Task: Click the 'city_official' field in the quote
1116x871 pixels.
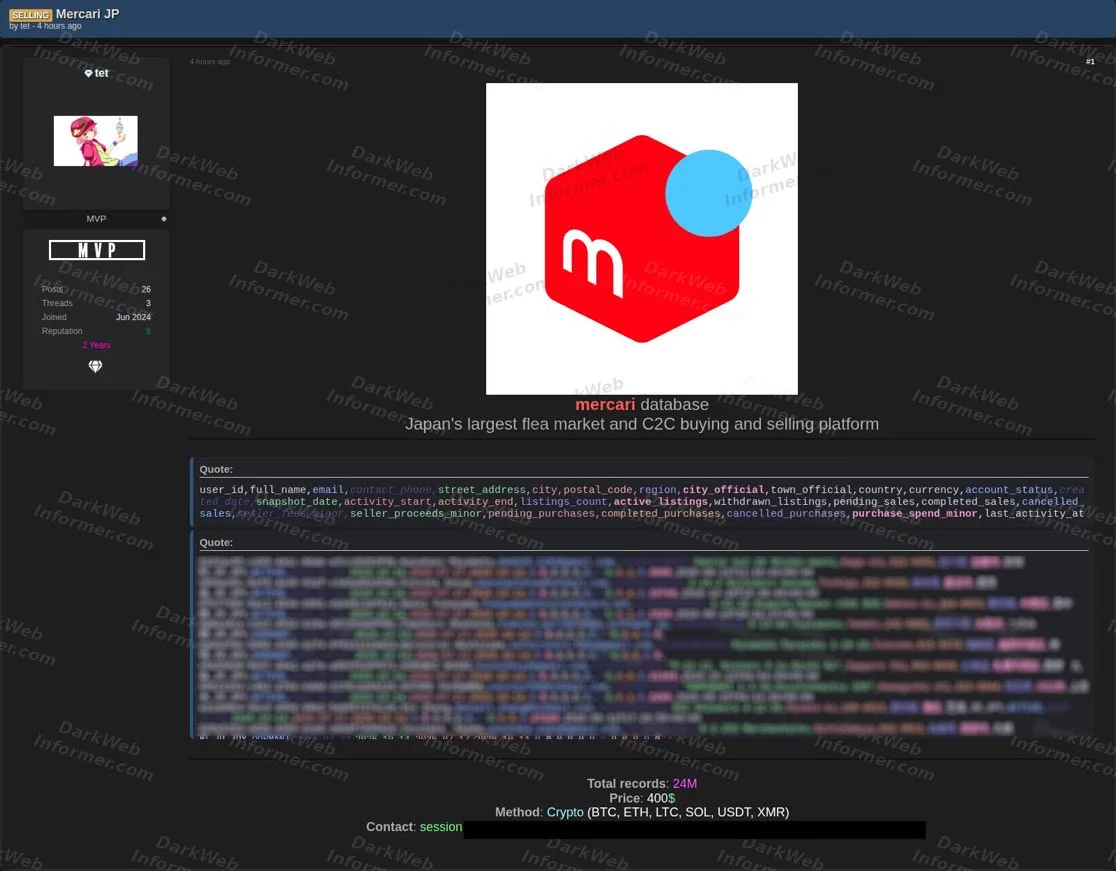Action: tap(723, 490)
